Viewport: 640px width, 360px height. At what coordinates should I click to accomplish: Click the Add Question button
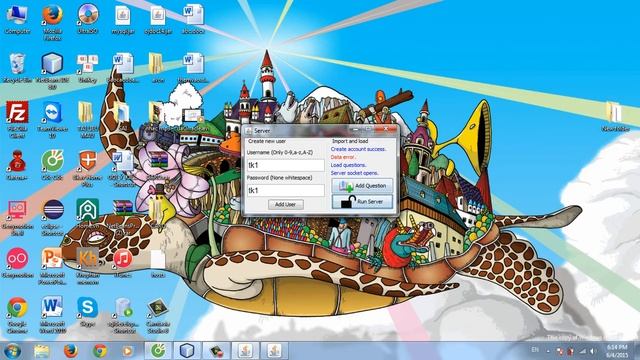click(x=362, y=186)
